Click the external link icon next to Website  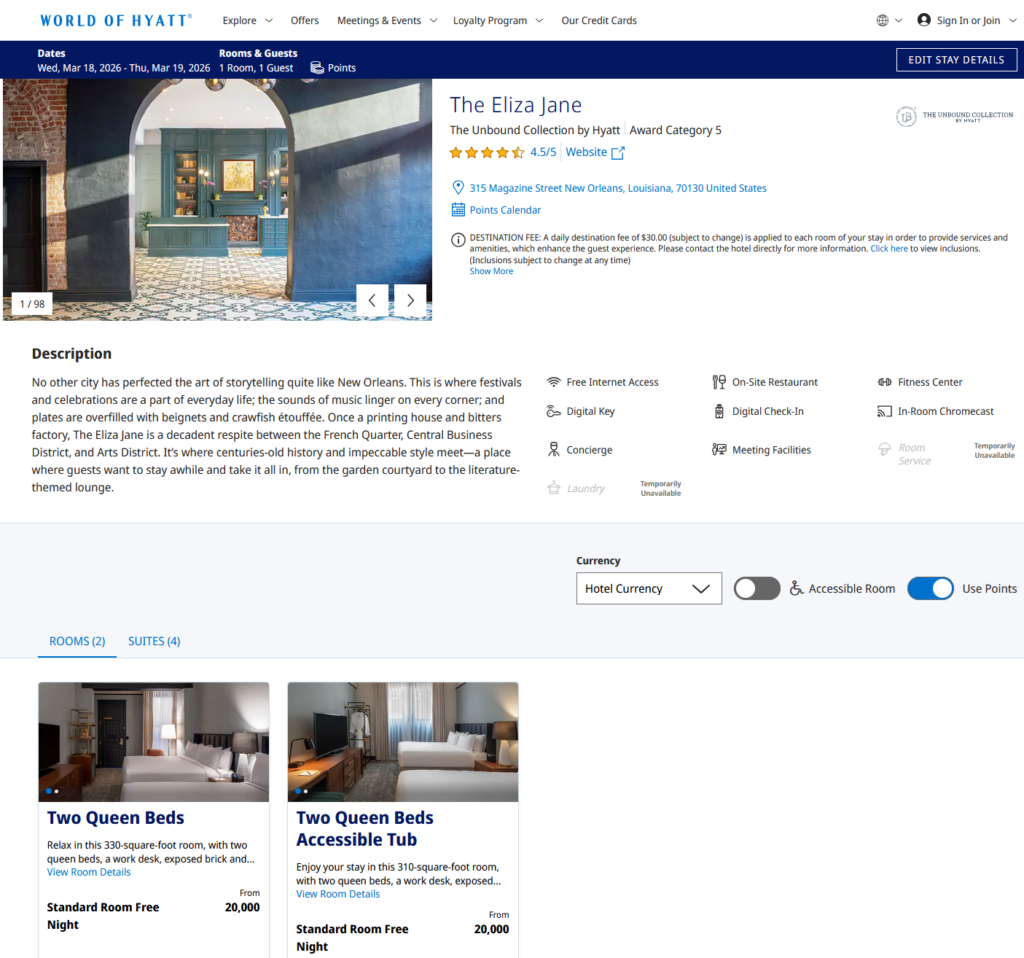coord(618,153)
